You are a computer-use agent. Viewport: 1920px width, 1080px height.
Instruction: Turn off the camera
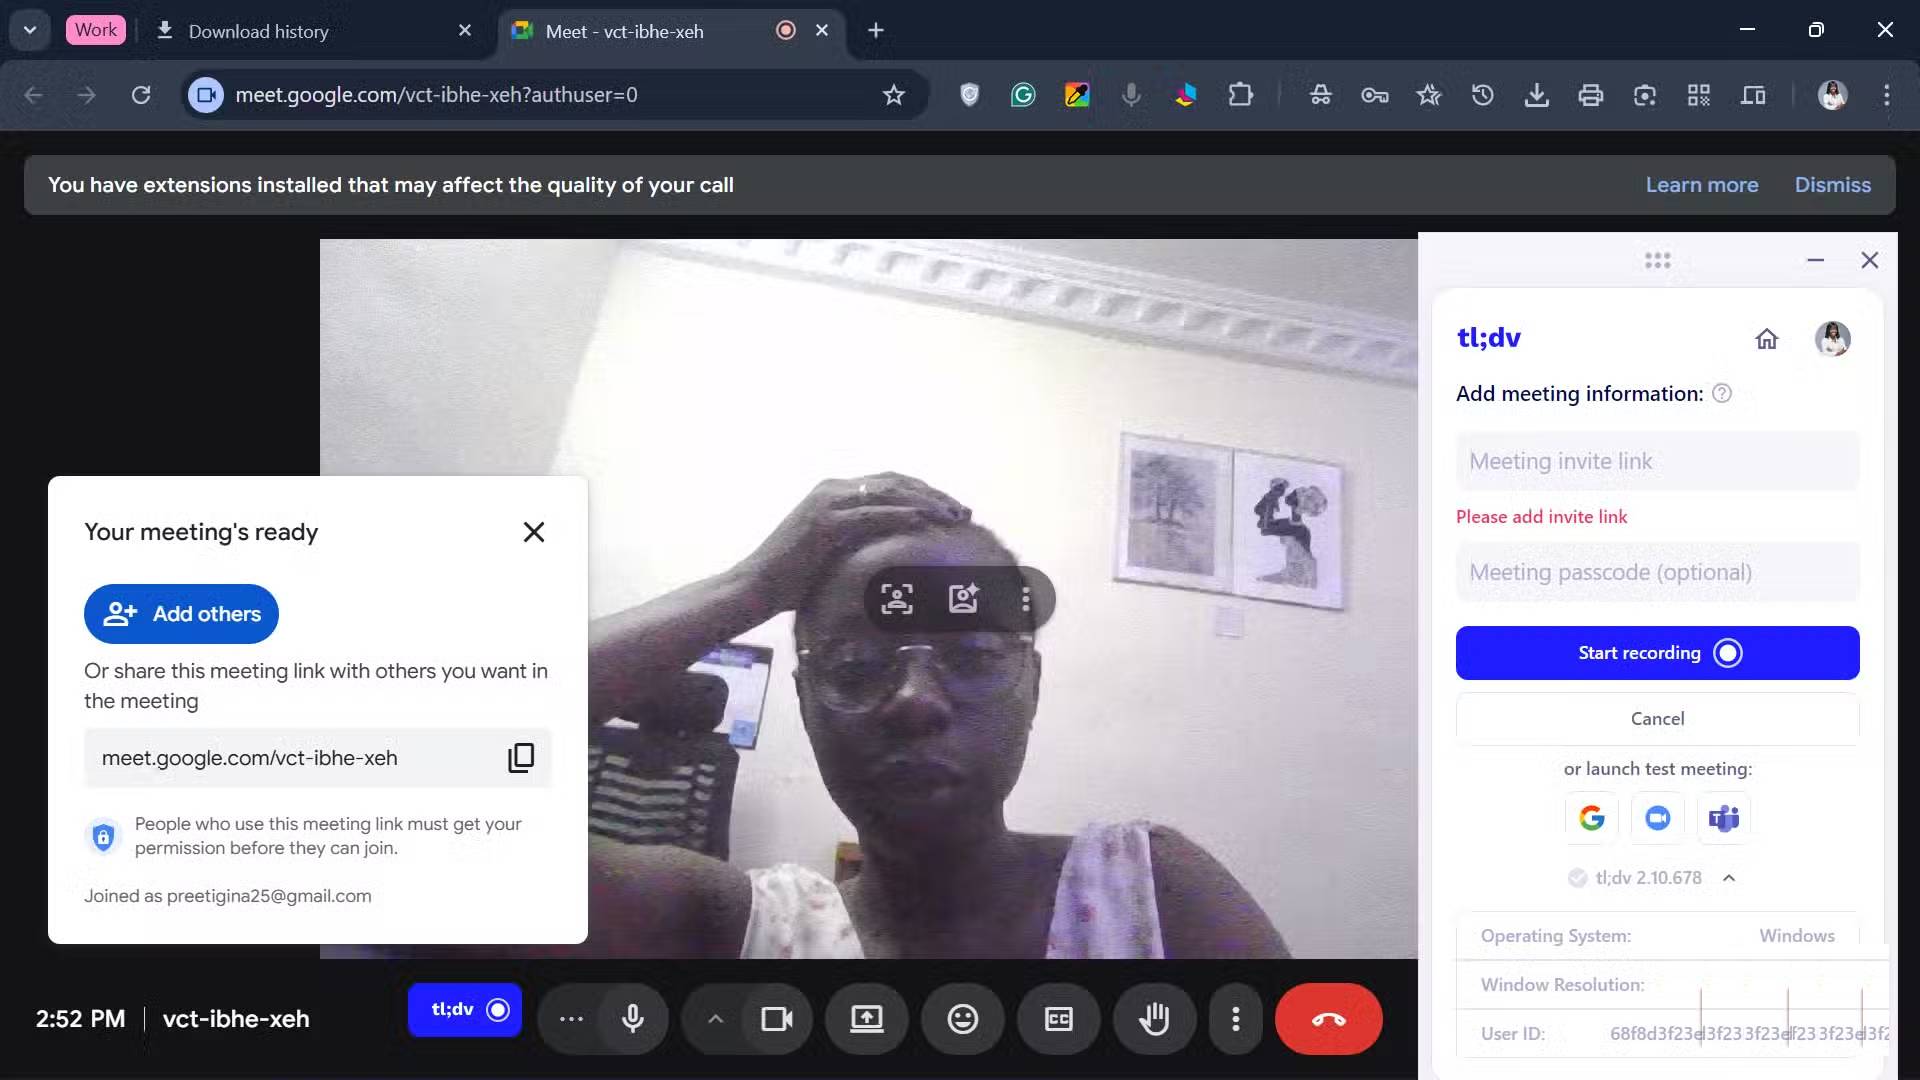[776, 1019]
